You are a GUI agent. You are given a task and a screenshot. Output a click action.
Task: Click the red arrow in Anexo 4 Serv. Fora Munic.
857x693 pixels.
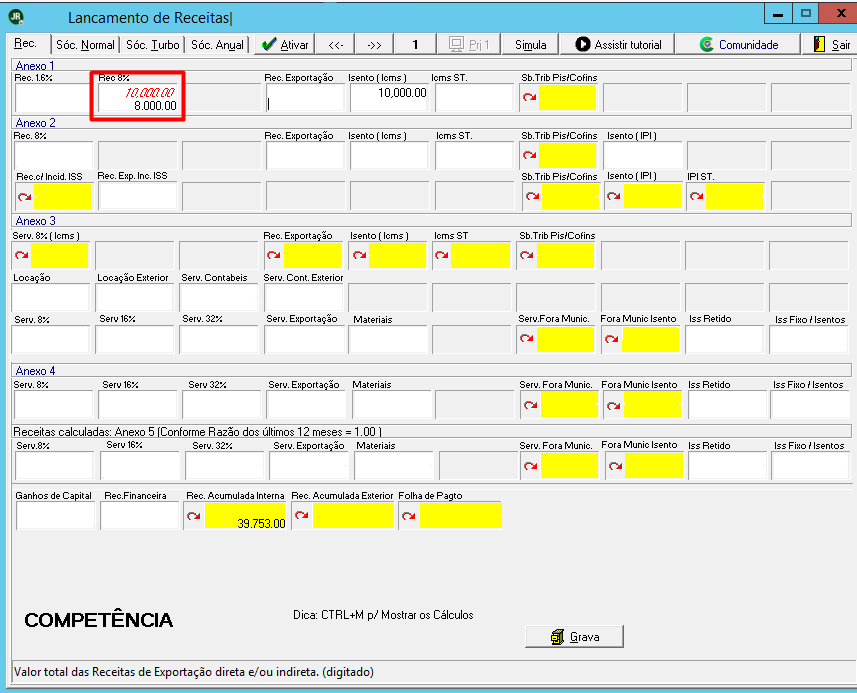pyautogui.click(x=530, y=405)
